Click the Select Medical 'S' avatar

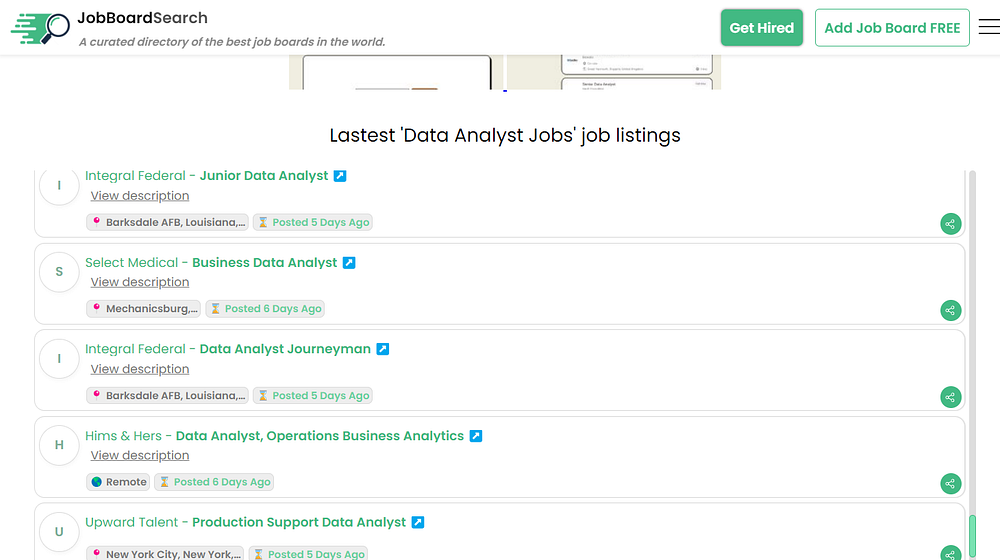pyautogui.click(x=59, y=272)
